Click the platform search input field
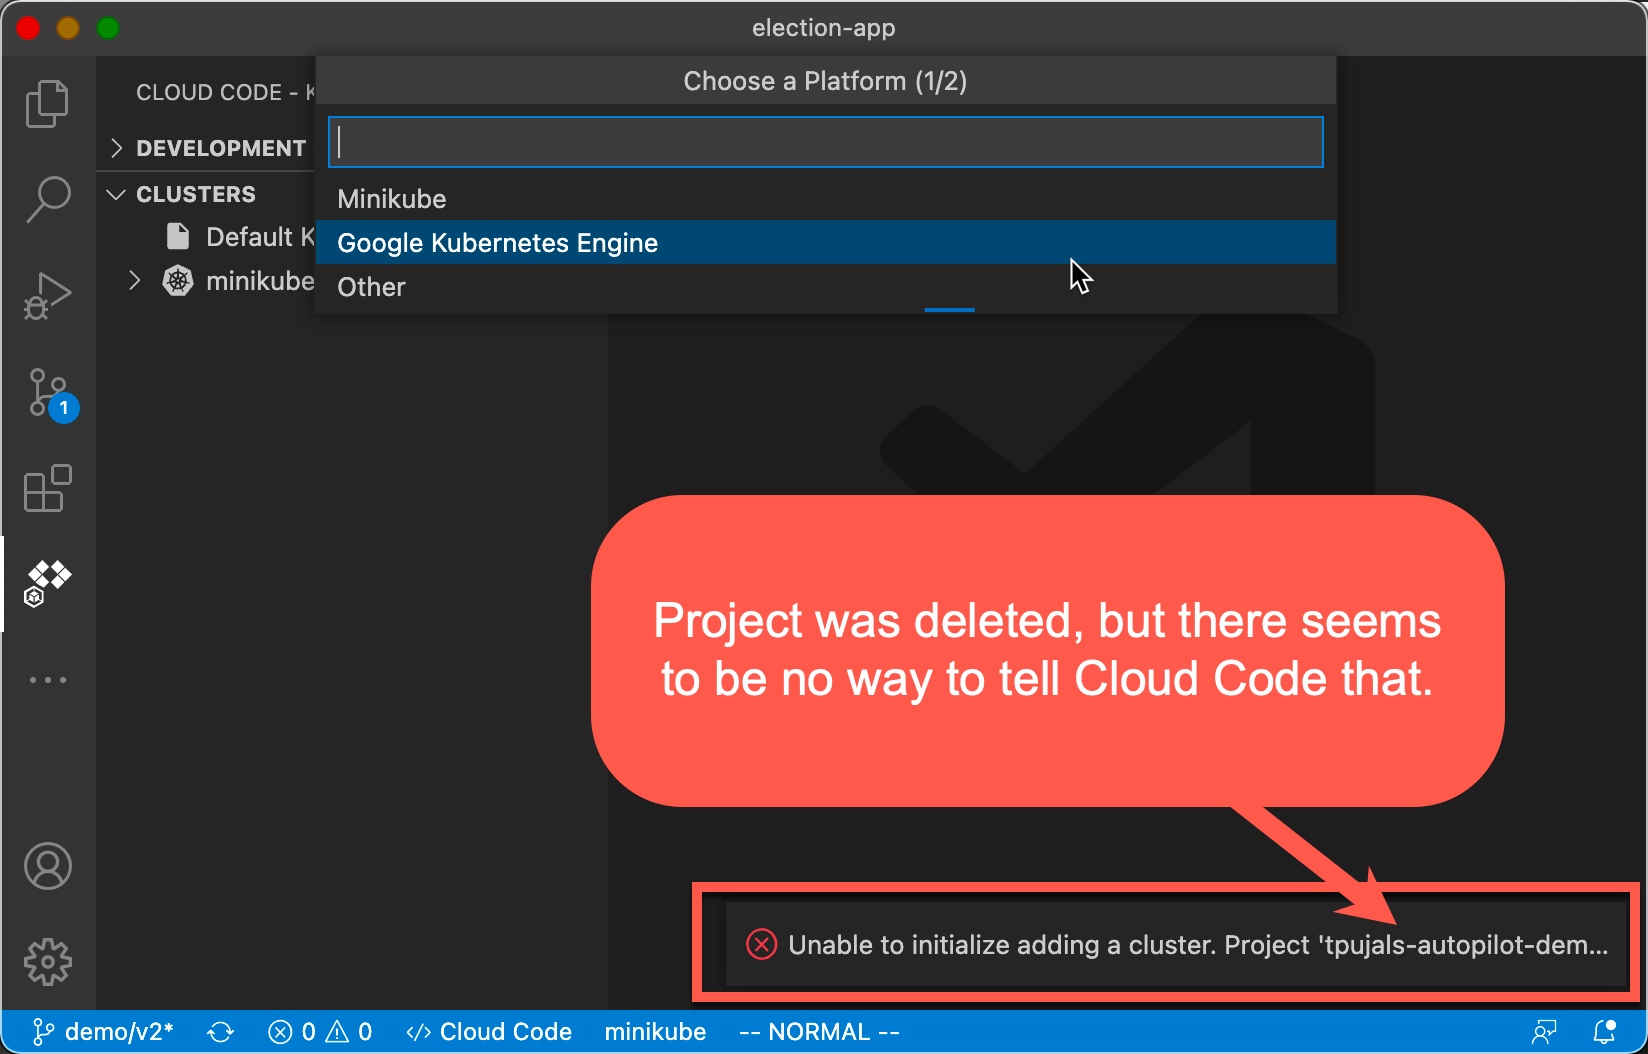The width and height of the screenshot is (1648, 1054). (x=824, y=142)
